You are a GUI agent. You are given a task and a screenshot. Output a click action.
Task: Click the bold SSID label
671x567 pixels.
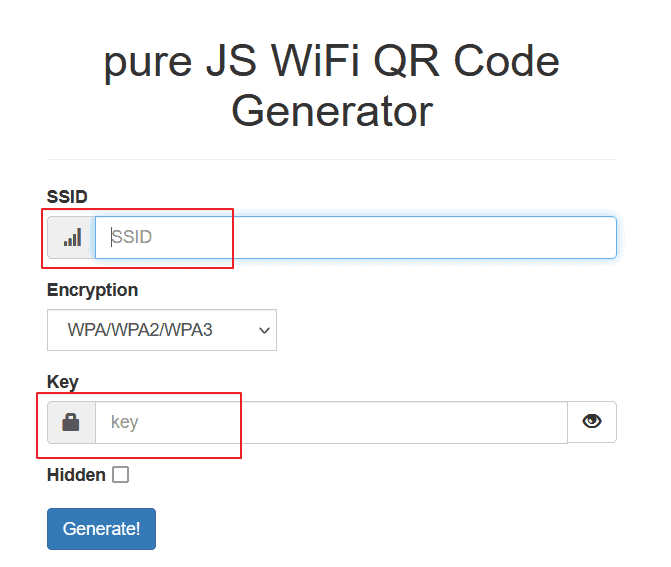67,196
